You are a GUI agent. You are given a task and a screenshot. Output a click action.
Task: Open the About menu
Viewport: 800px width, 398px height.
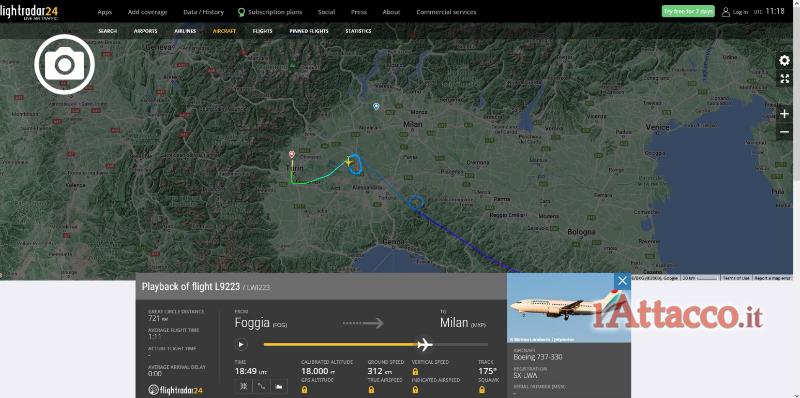coord(391,12)
